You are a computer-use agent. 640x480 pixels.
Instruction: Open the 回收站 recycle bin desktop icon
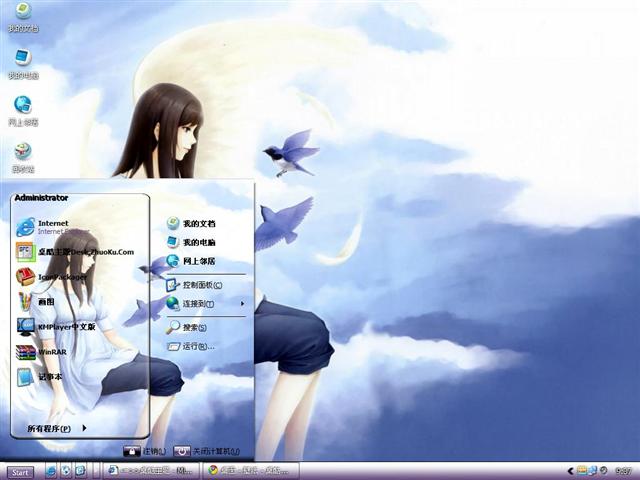tap(23, 158)
